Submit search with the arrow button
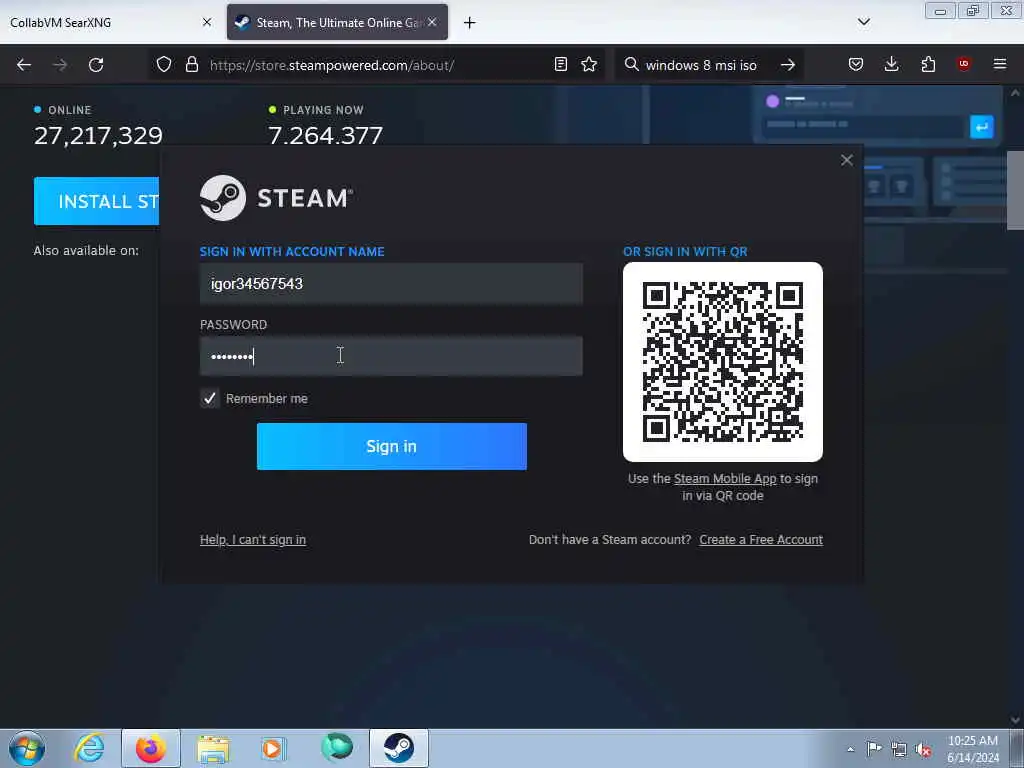 [x=788, y=65]
